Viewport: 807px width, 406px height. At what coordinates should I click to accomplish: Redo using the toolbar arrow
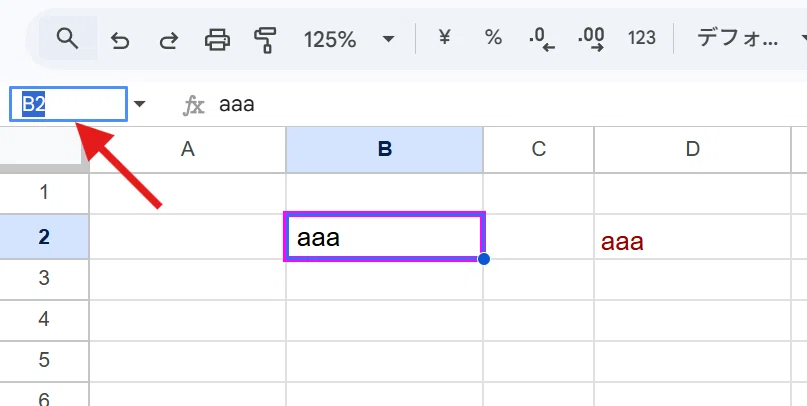click(168, 39)
